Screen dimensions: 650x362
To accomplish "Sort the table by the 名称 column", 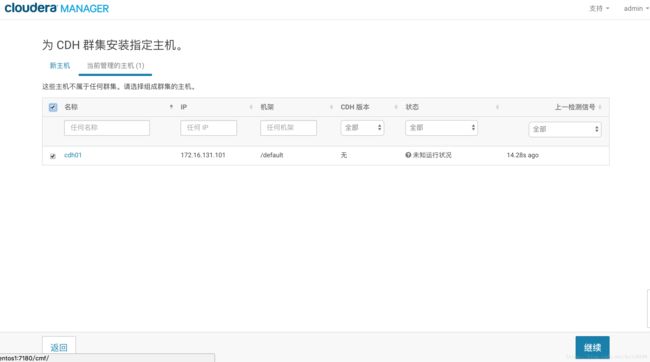I will click(x=71, y=107).
